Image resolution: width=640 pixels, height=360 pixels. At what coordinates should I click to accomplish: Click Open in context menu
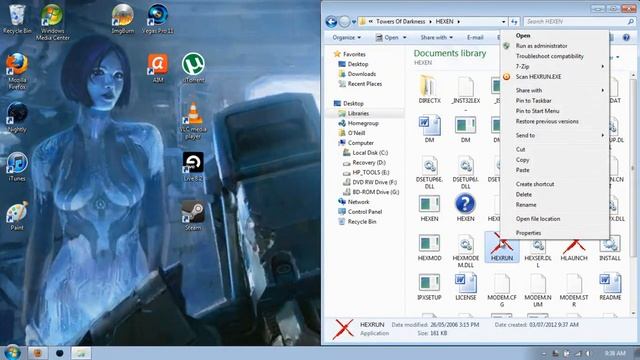[x=555, y=36]
